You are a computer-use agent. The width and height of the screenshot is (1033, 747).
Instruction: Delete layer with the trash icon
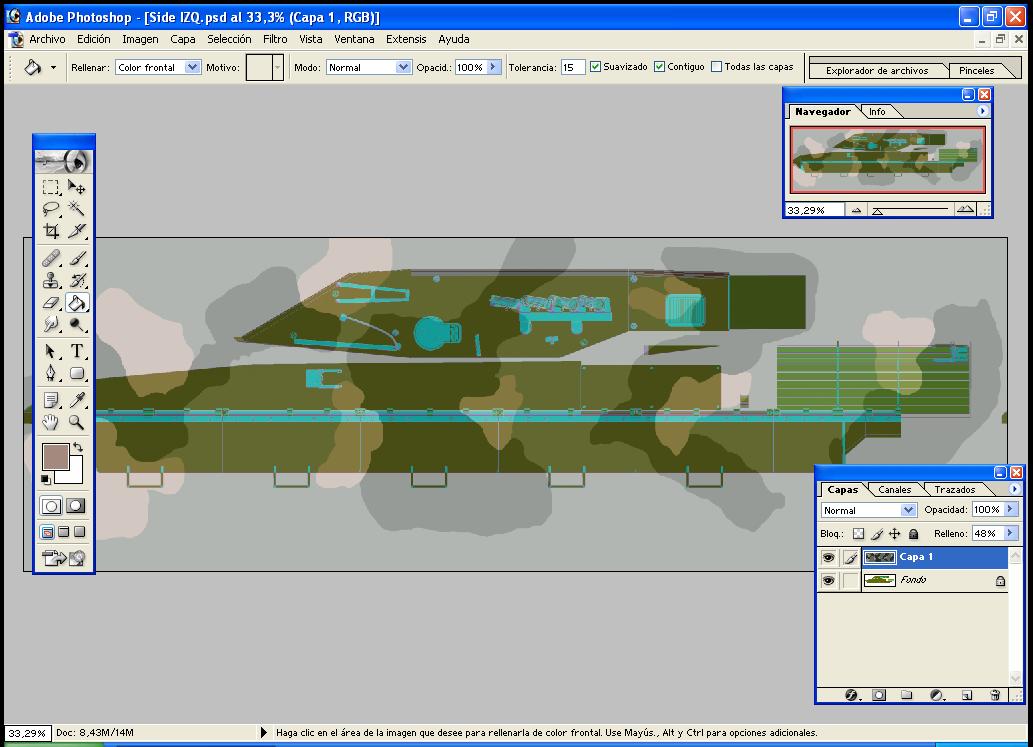[995, 695]
